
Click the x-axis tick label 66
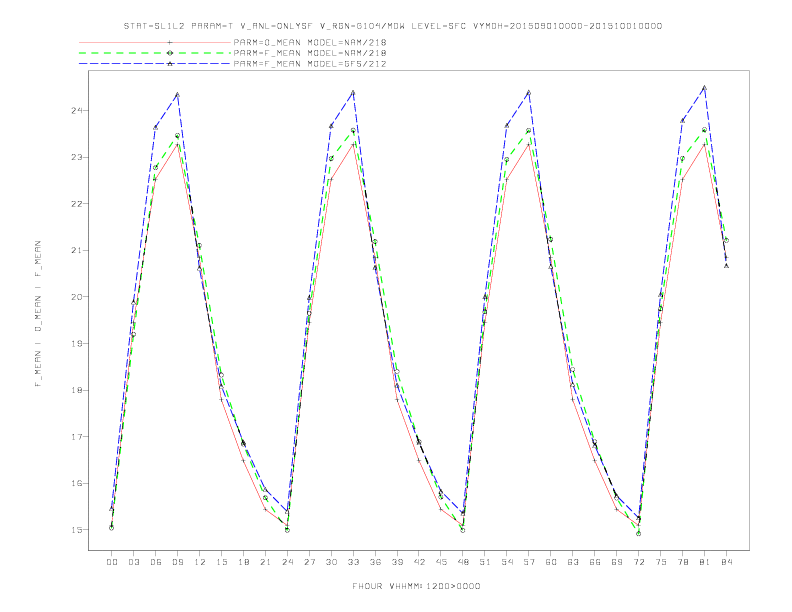pos(595,562)
